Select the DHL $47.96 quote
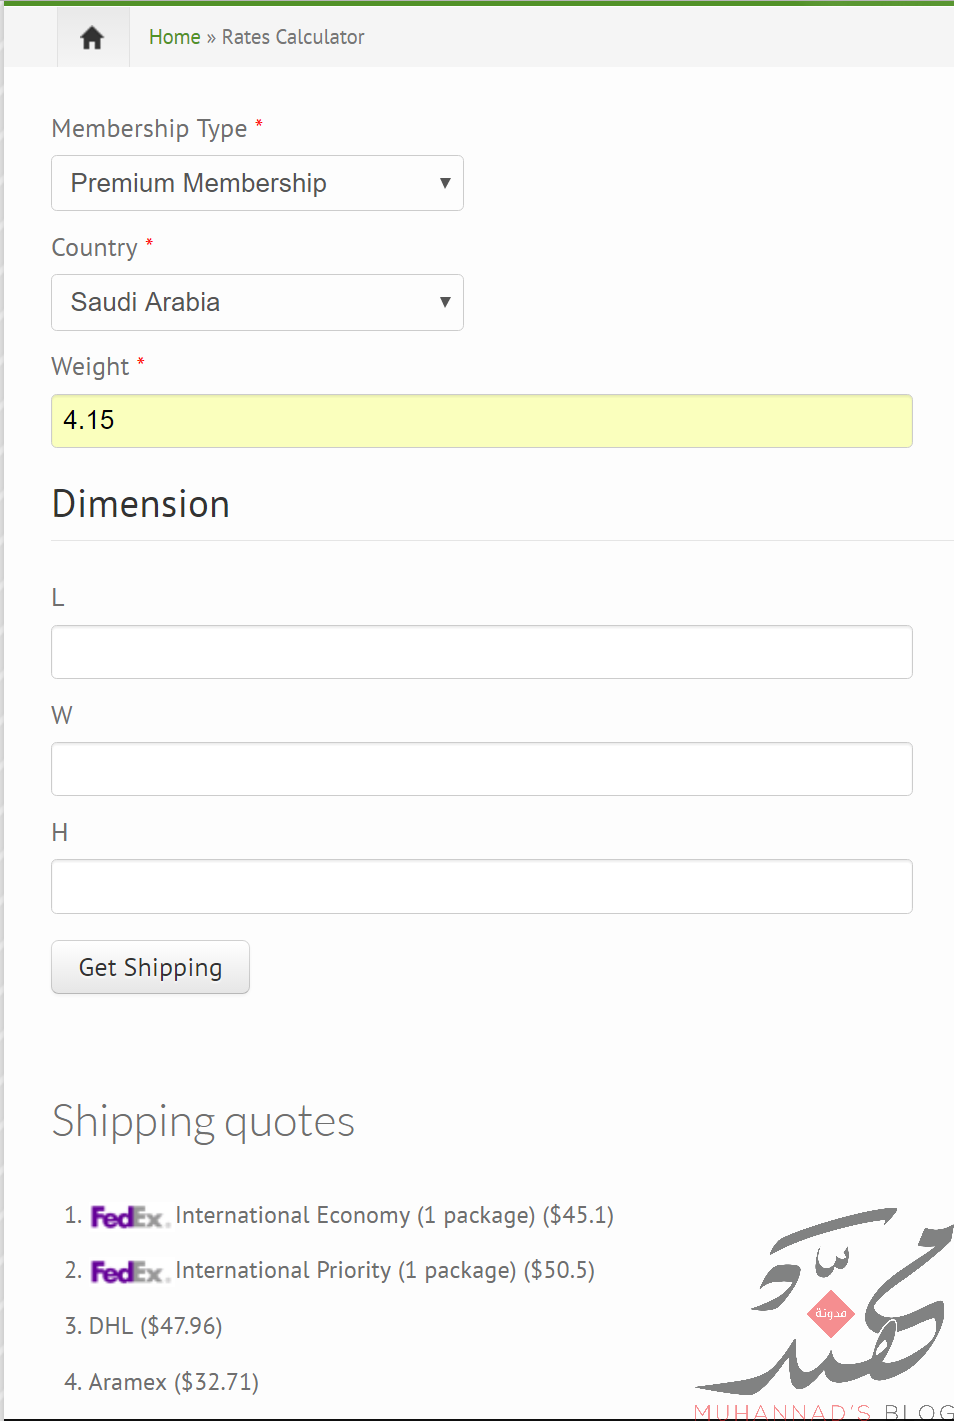Screen dimensions: 954x1421 [x=155, y=1326]
